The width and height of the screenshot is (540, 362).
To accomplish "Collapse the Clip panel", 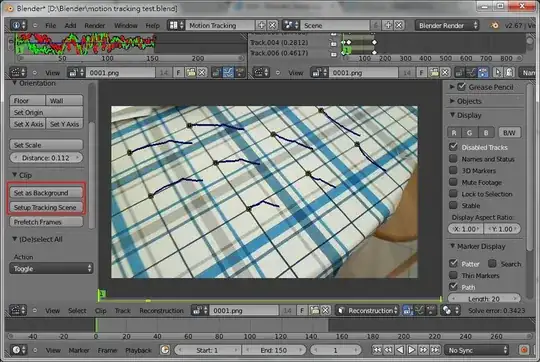I will click(15, 175).
